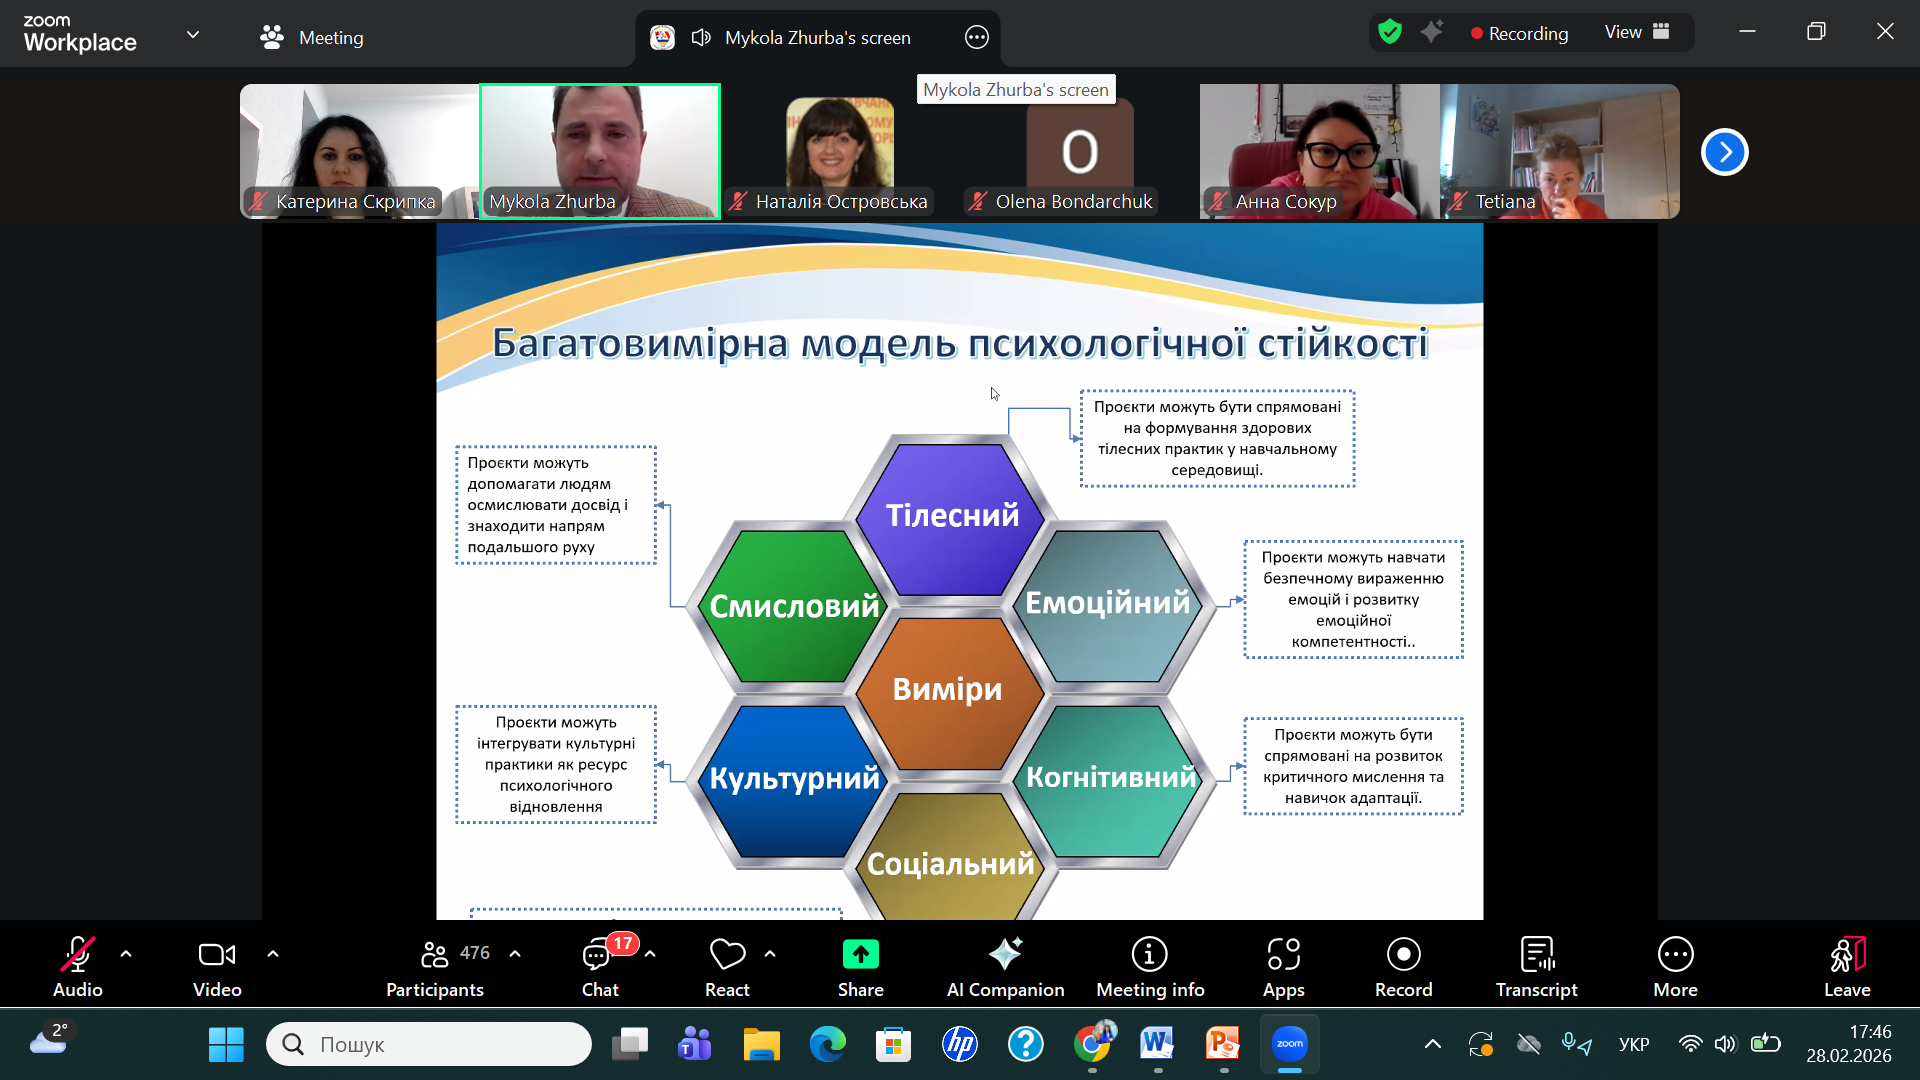Expand the Participants options arrow
The width and height of the screenshot is (1920, 1080).
click(515, 954)
